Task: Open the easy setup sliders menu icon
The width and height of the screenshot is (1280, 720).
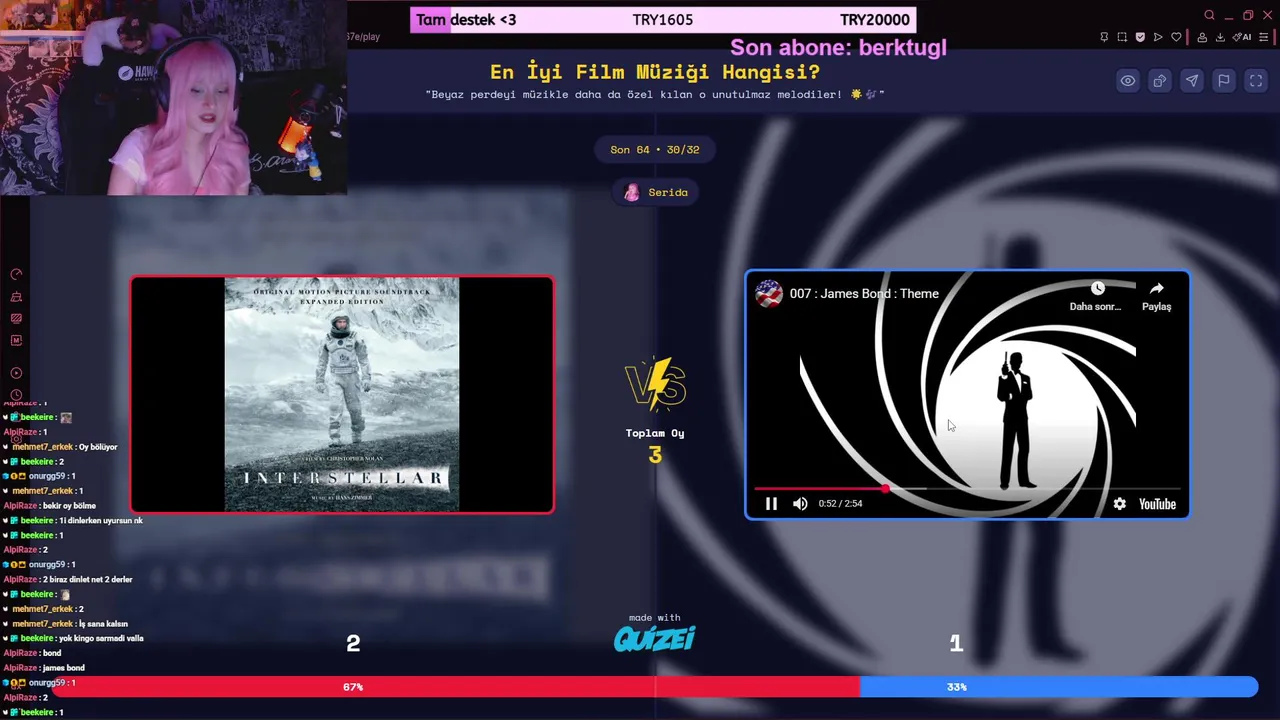Action: pyautogui.click(x=1264, y=37)
